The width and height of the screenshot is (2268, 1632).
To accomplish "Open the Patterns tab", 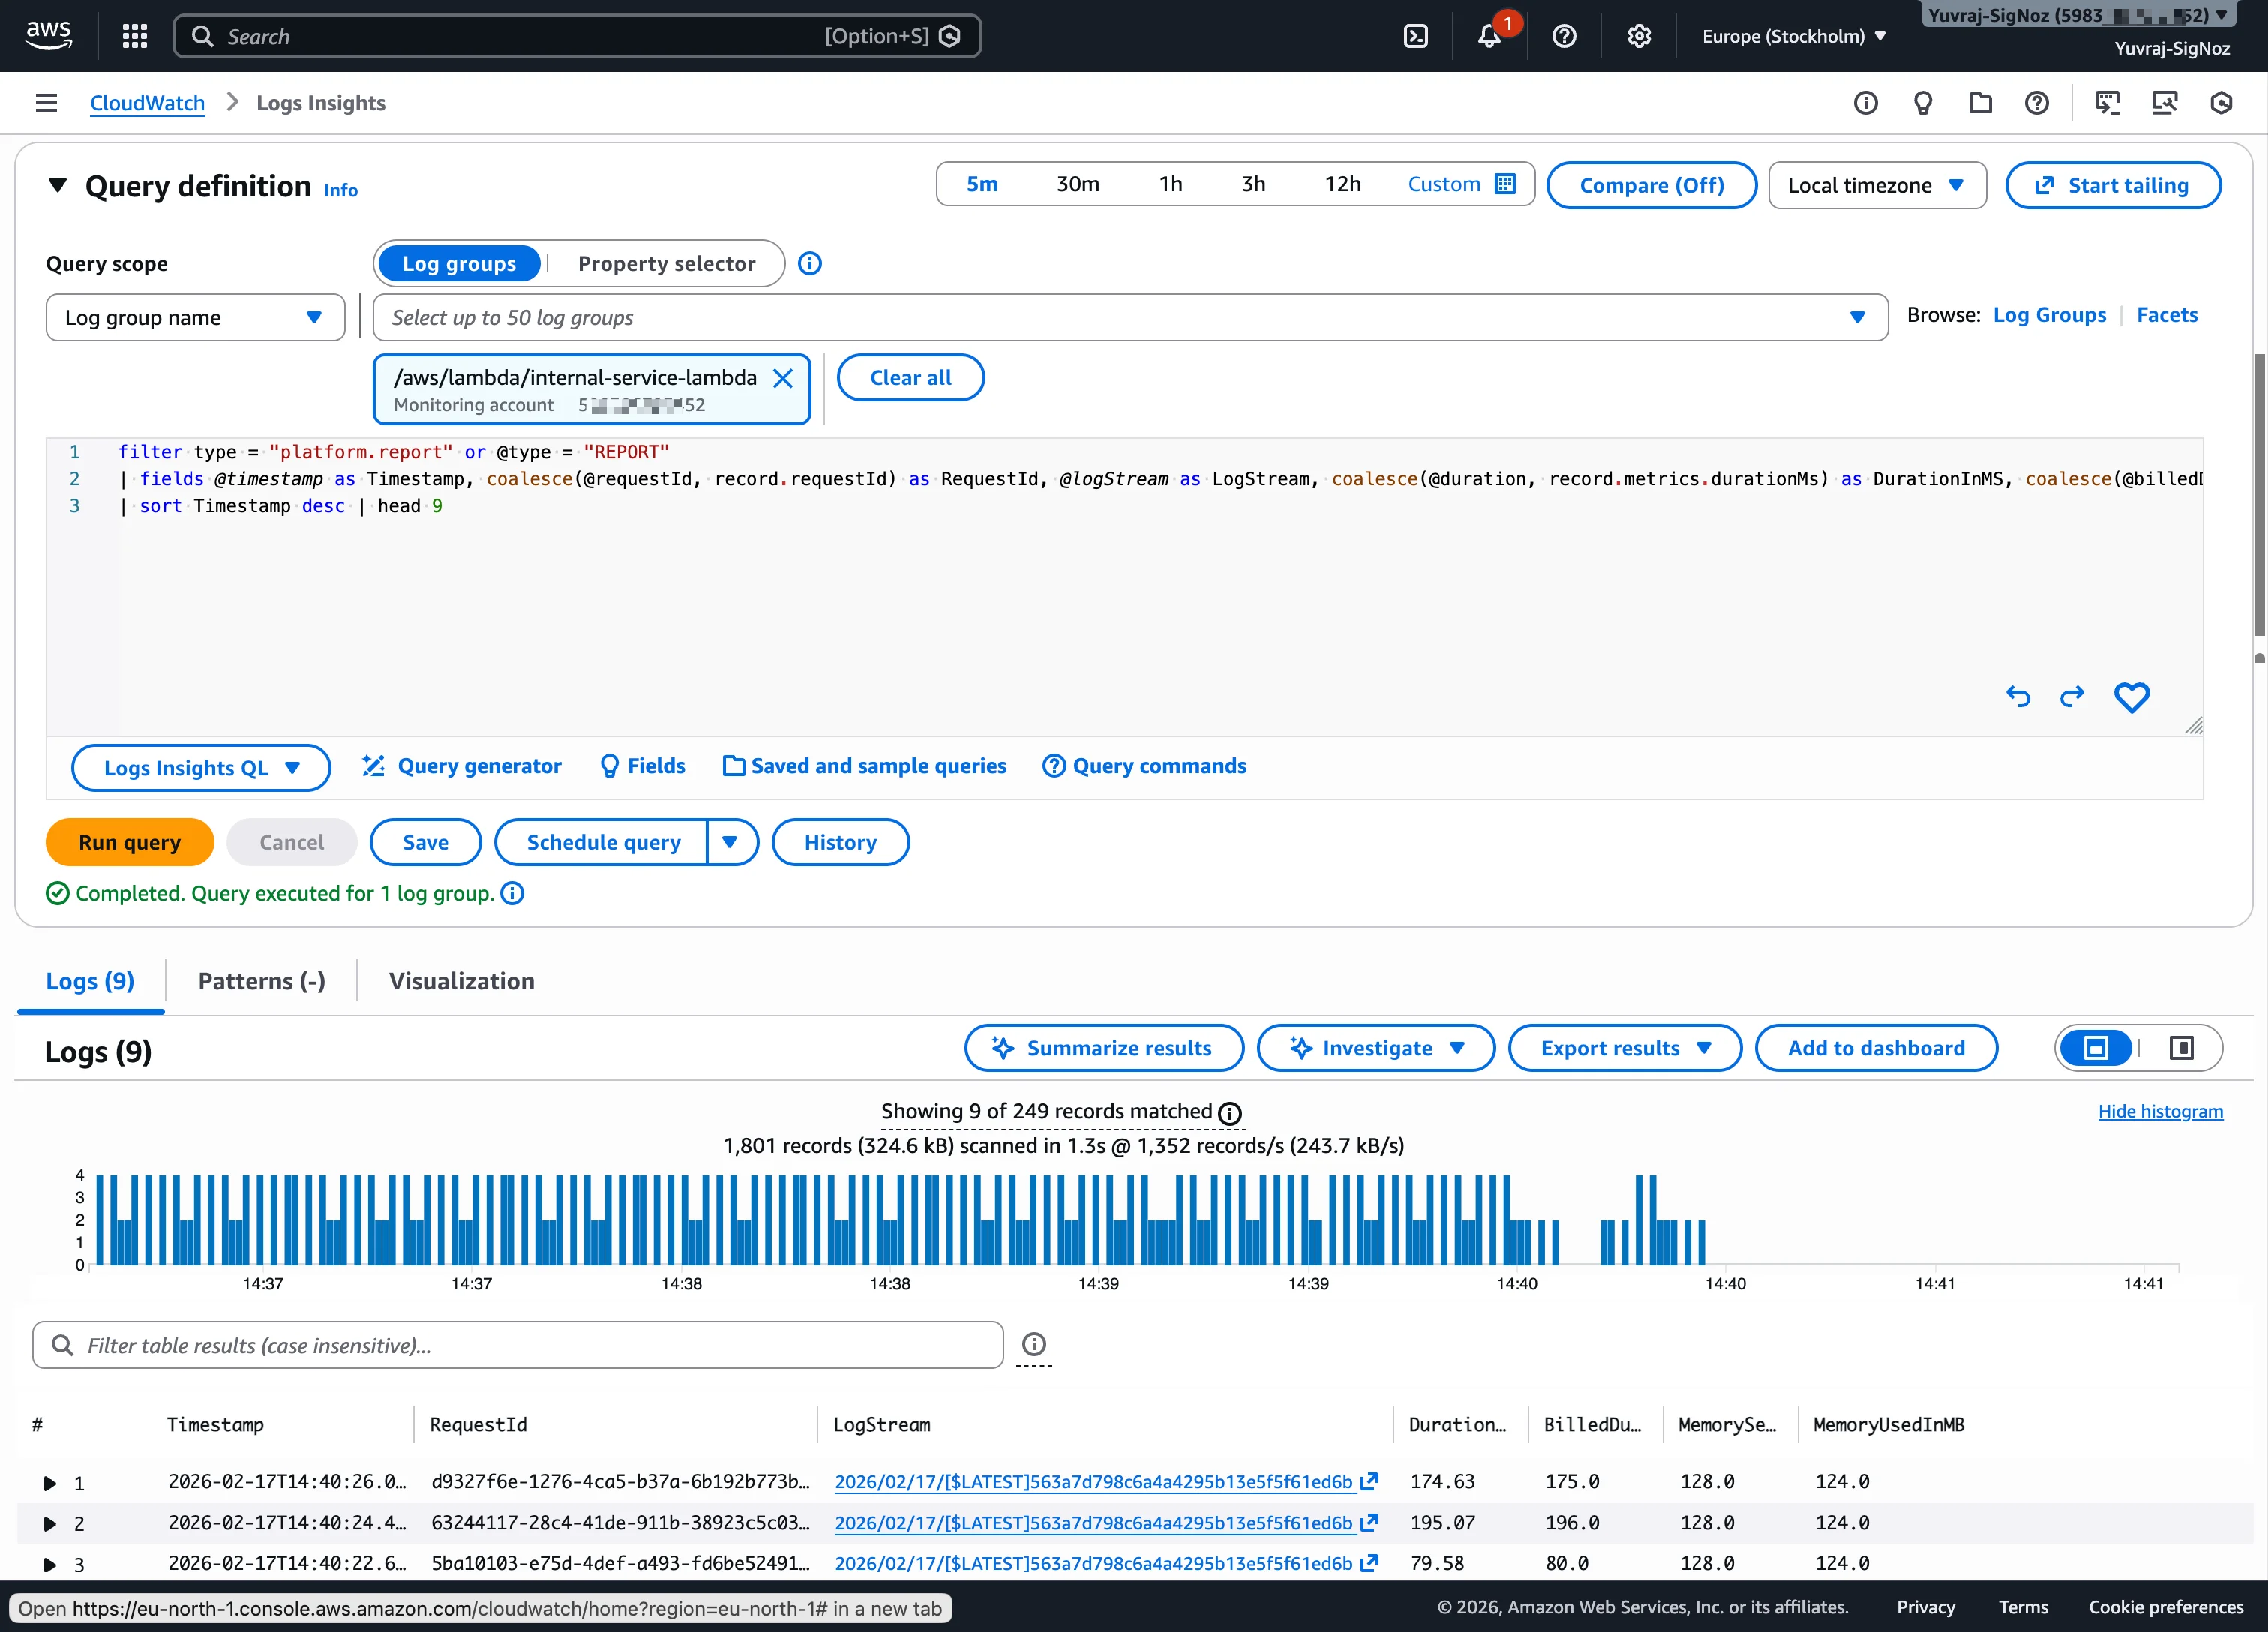I will pos(261,981).
